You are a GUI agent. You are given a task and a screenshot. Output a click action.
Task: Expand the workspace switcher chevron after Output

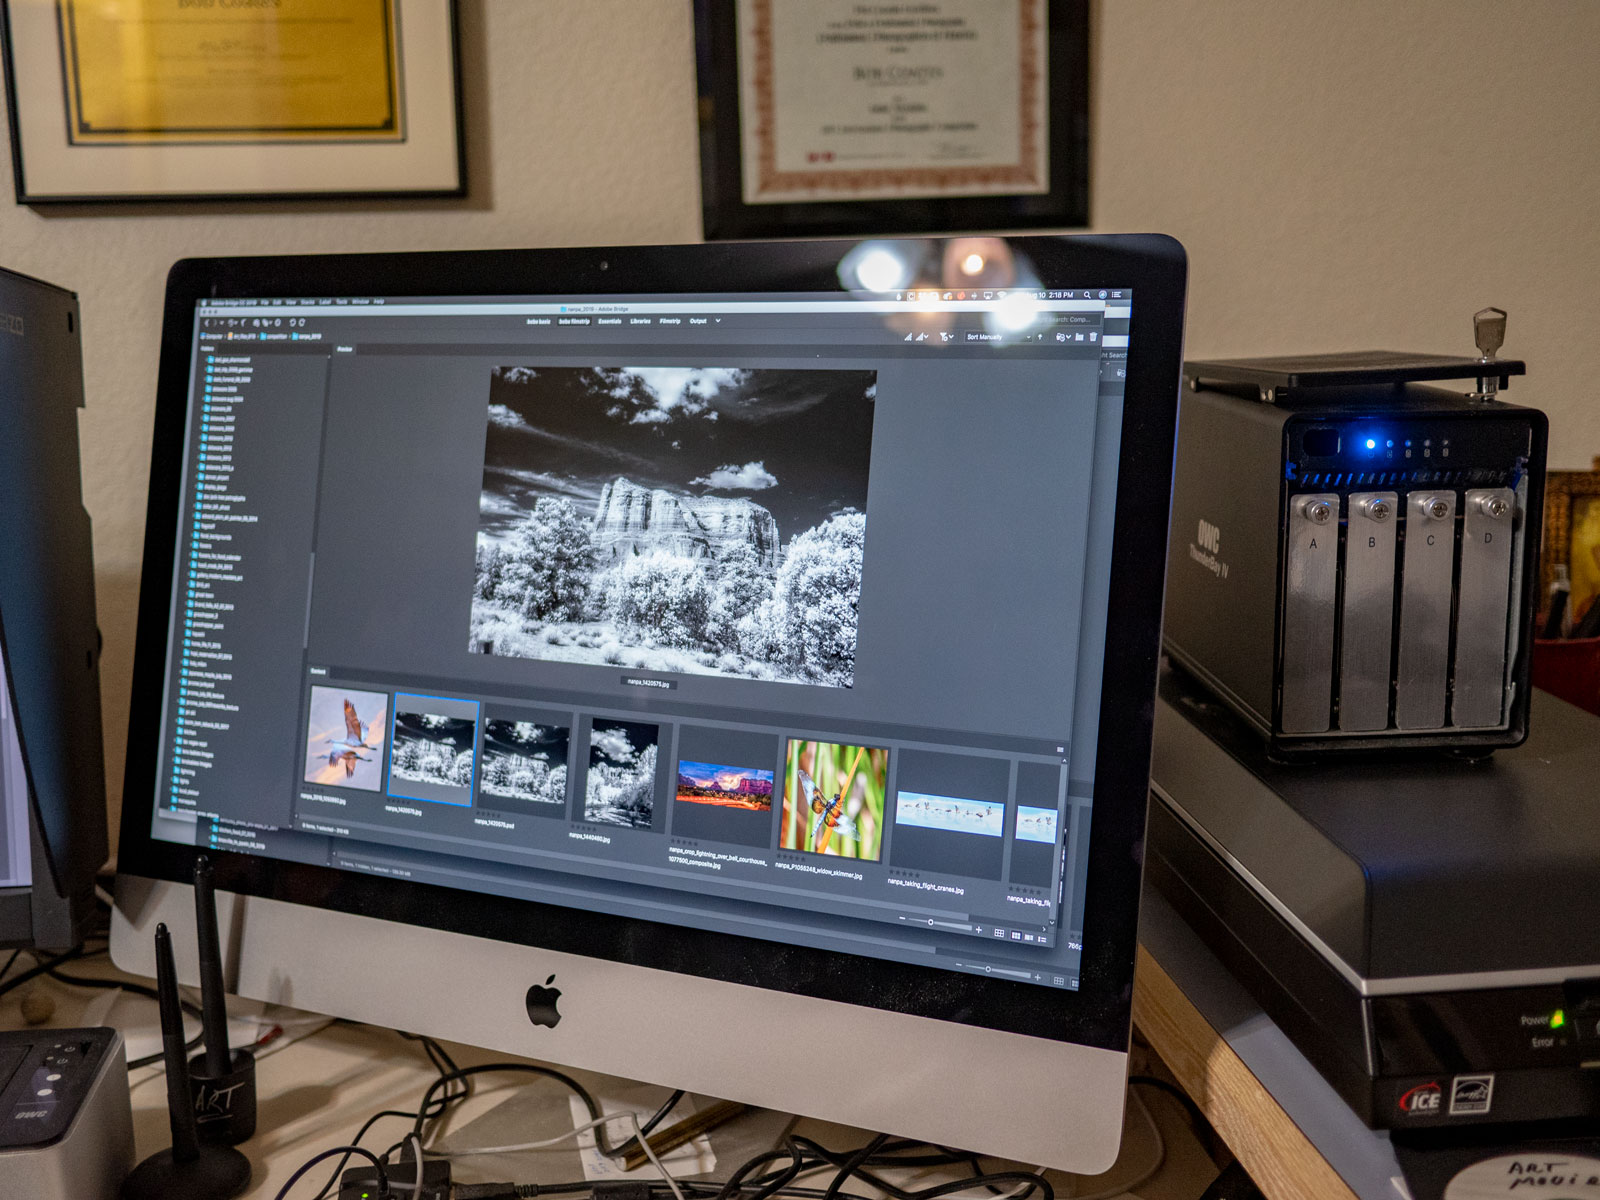718,322
